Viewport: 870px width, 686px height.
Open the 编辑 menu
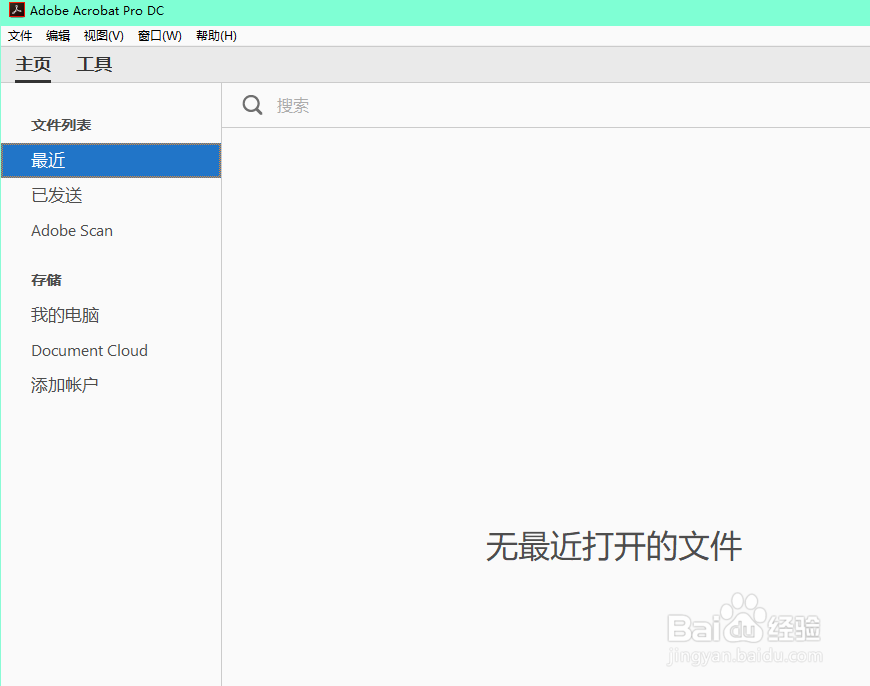[x=58, y=36]
